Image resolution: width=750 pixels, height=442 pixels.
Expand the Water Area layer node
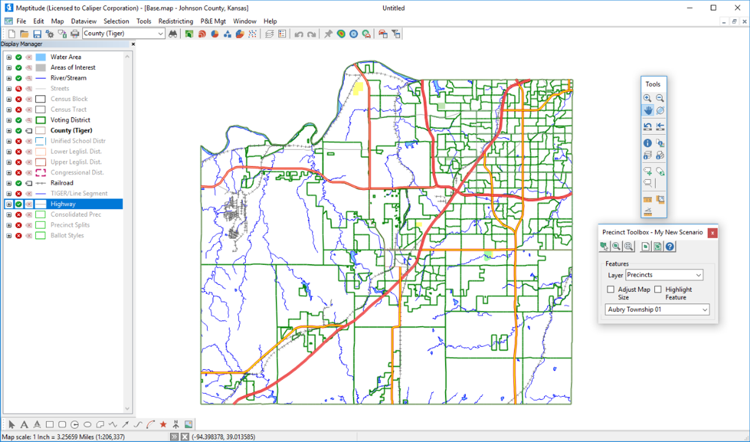(x=9, y=57)
